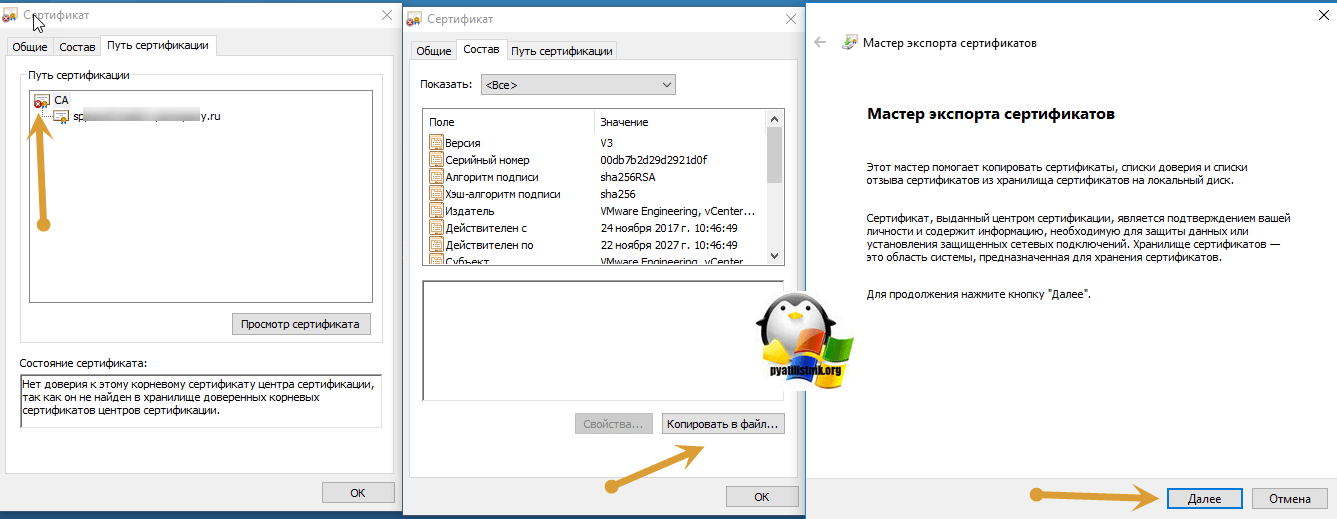Image resolution: width=1337 pixels, height=519 pixels.
Task: Close the left Сертификат window
Action: coord(387,14)
